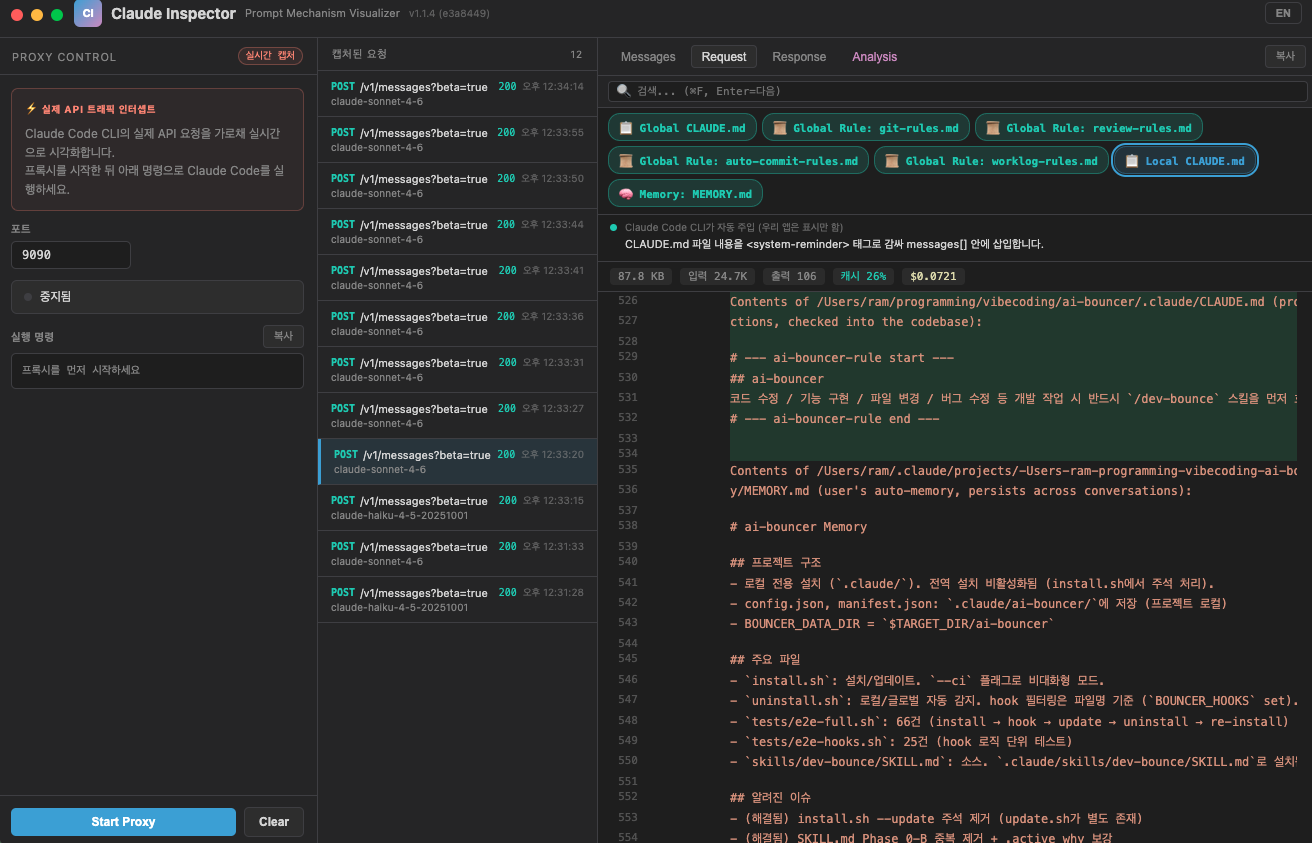The width and height of the screenshot is (1312, 843).
Task: Click the 중지됨 proxy status indicator
Action: pyautogui.click(x=157, y=297)
